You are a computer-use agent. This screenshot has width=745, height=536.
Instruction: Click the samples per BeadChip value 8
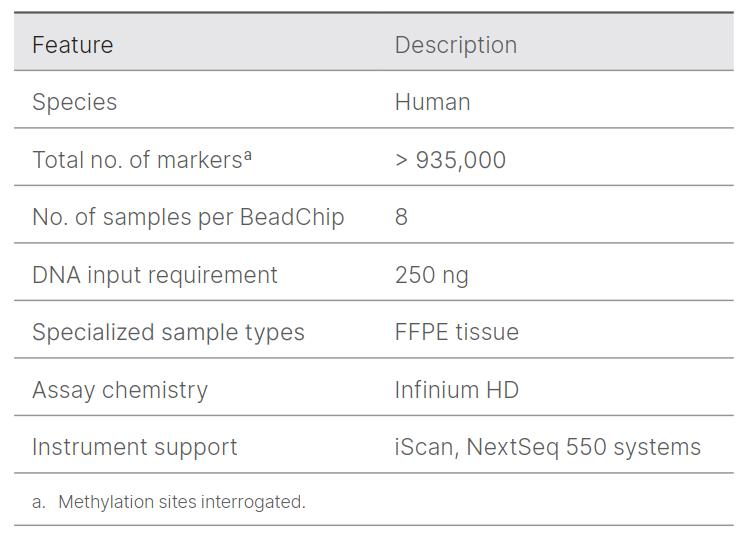[x=401, y=217]
